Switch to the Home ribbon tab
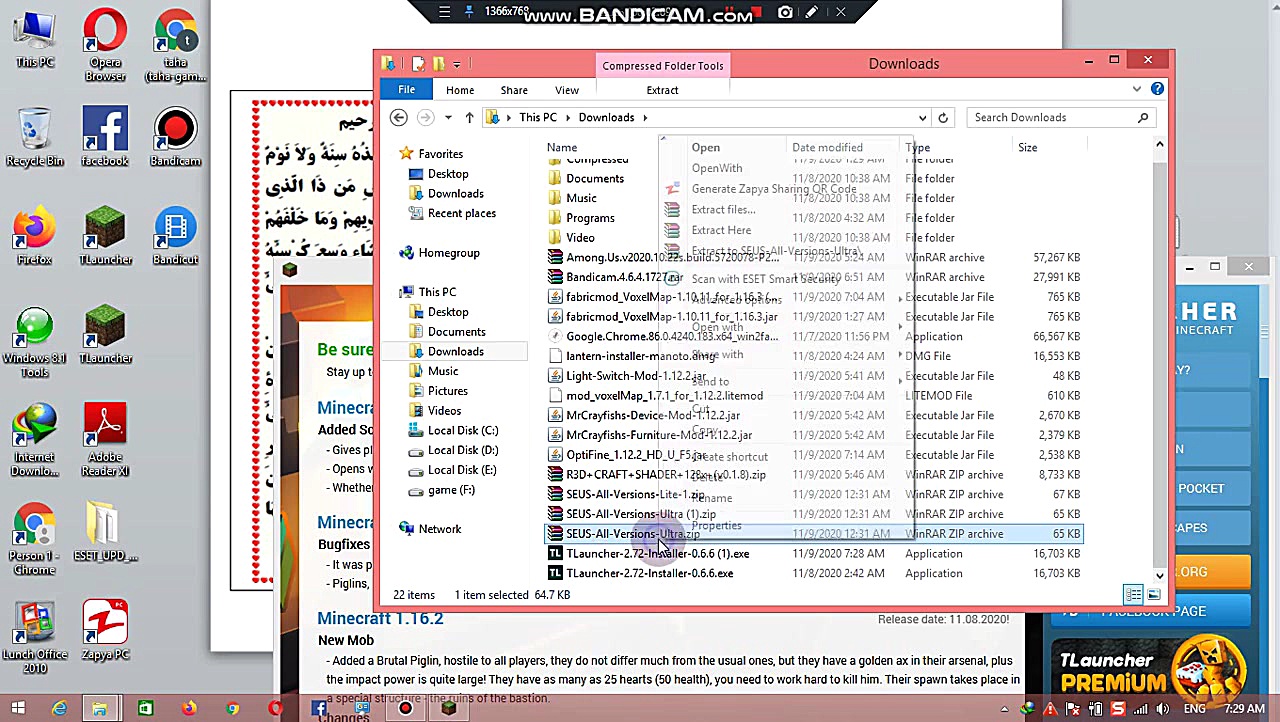This screenshot has height=722, width=1280. coord(460,90)
